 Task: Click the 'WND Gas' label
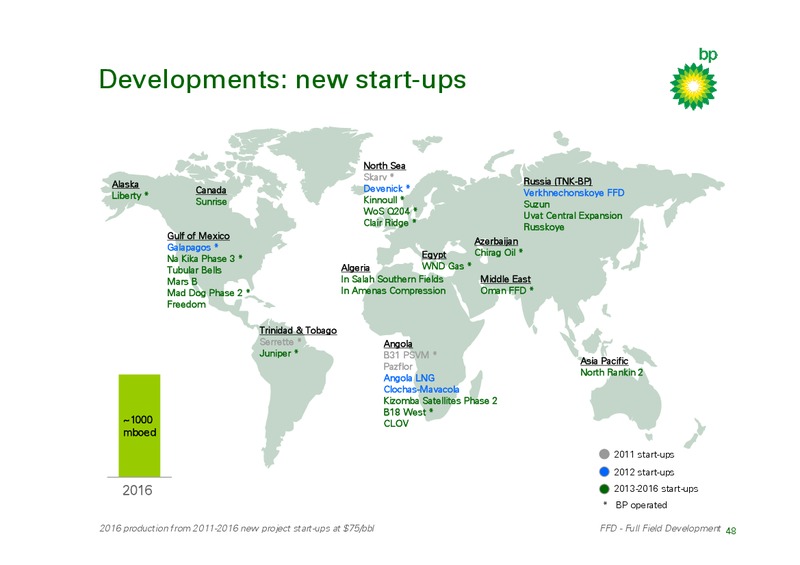click(x=442, y=266)
